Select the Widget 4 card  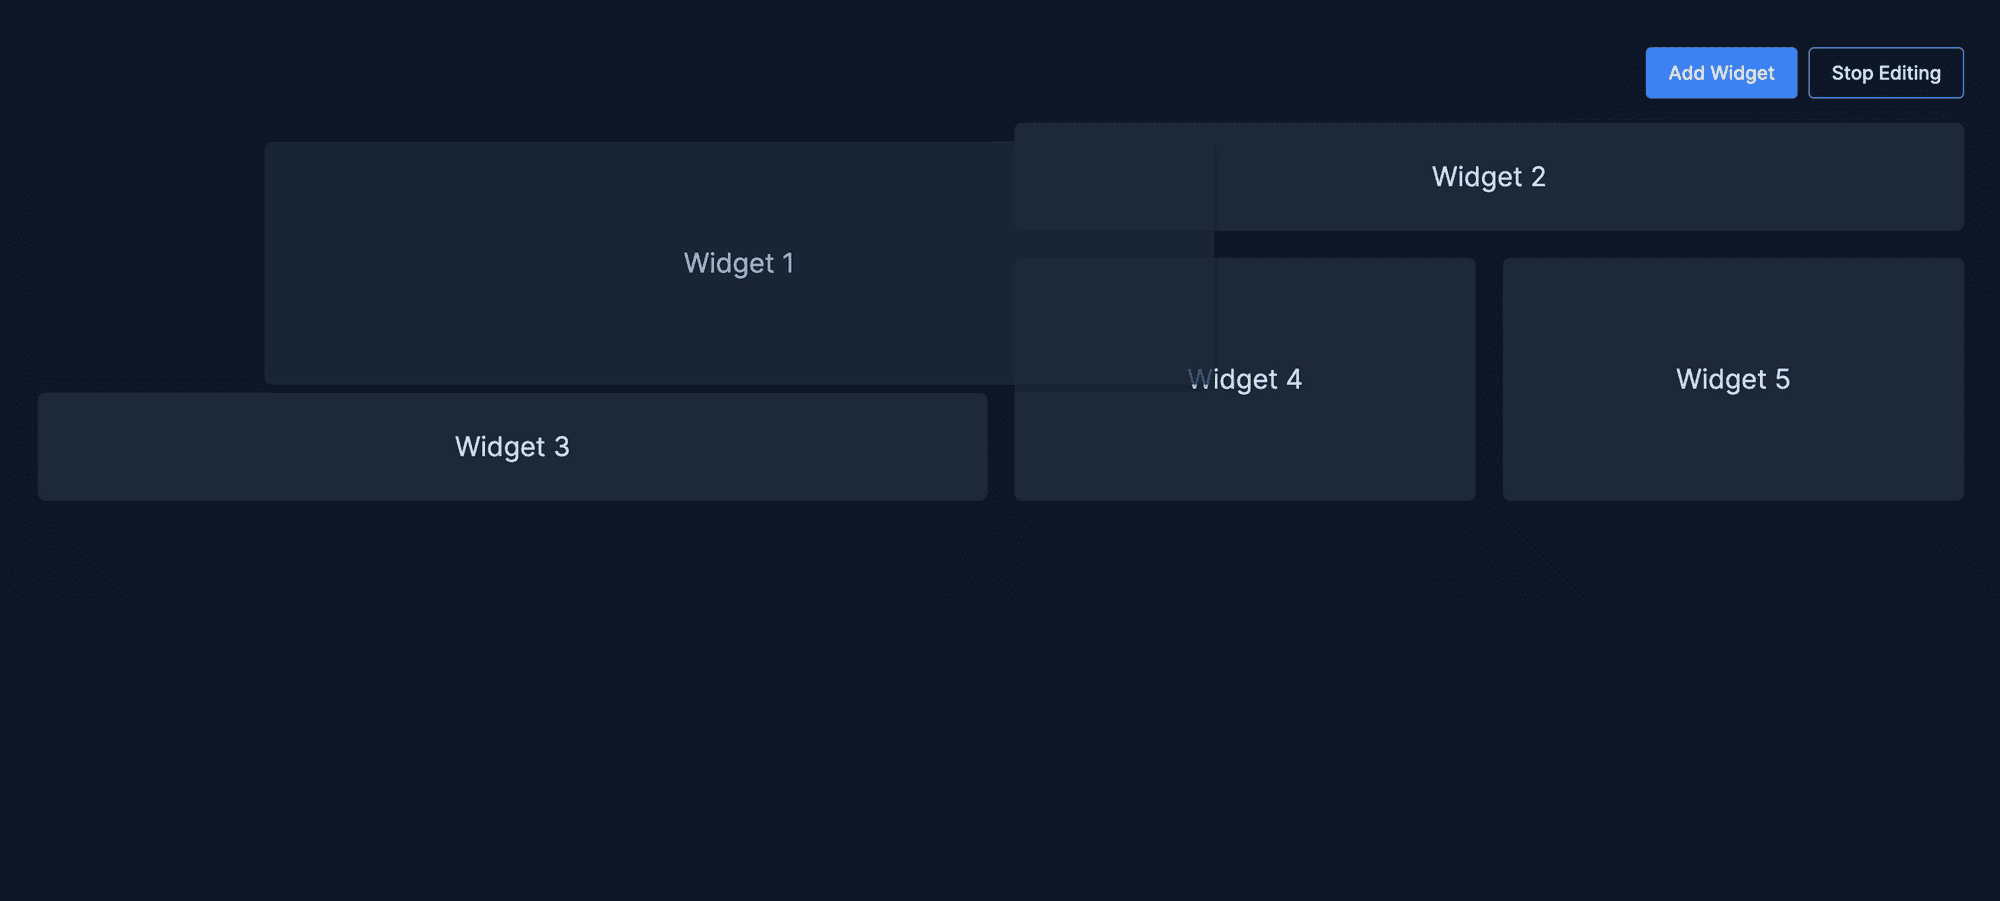(1245, 379)
